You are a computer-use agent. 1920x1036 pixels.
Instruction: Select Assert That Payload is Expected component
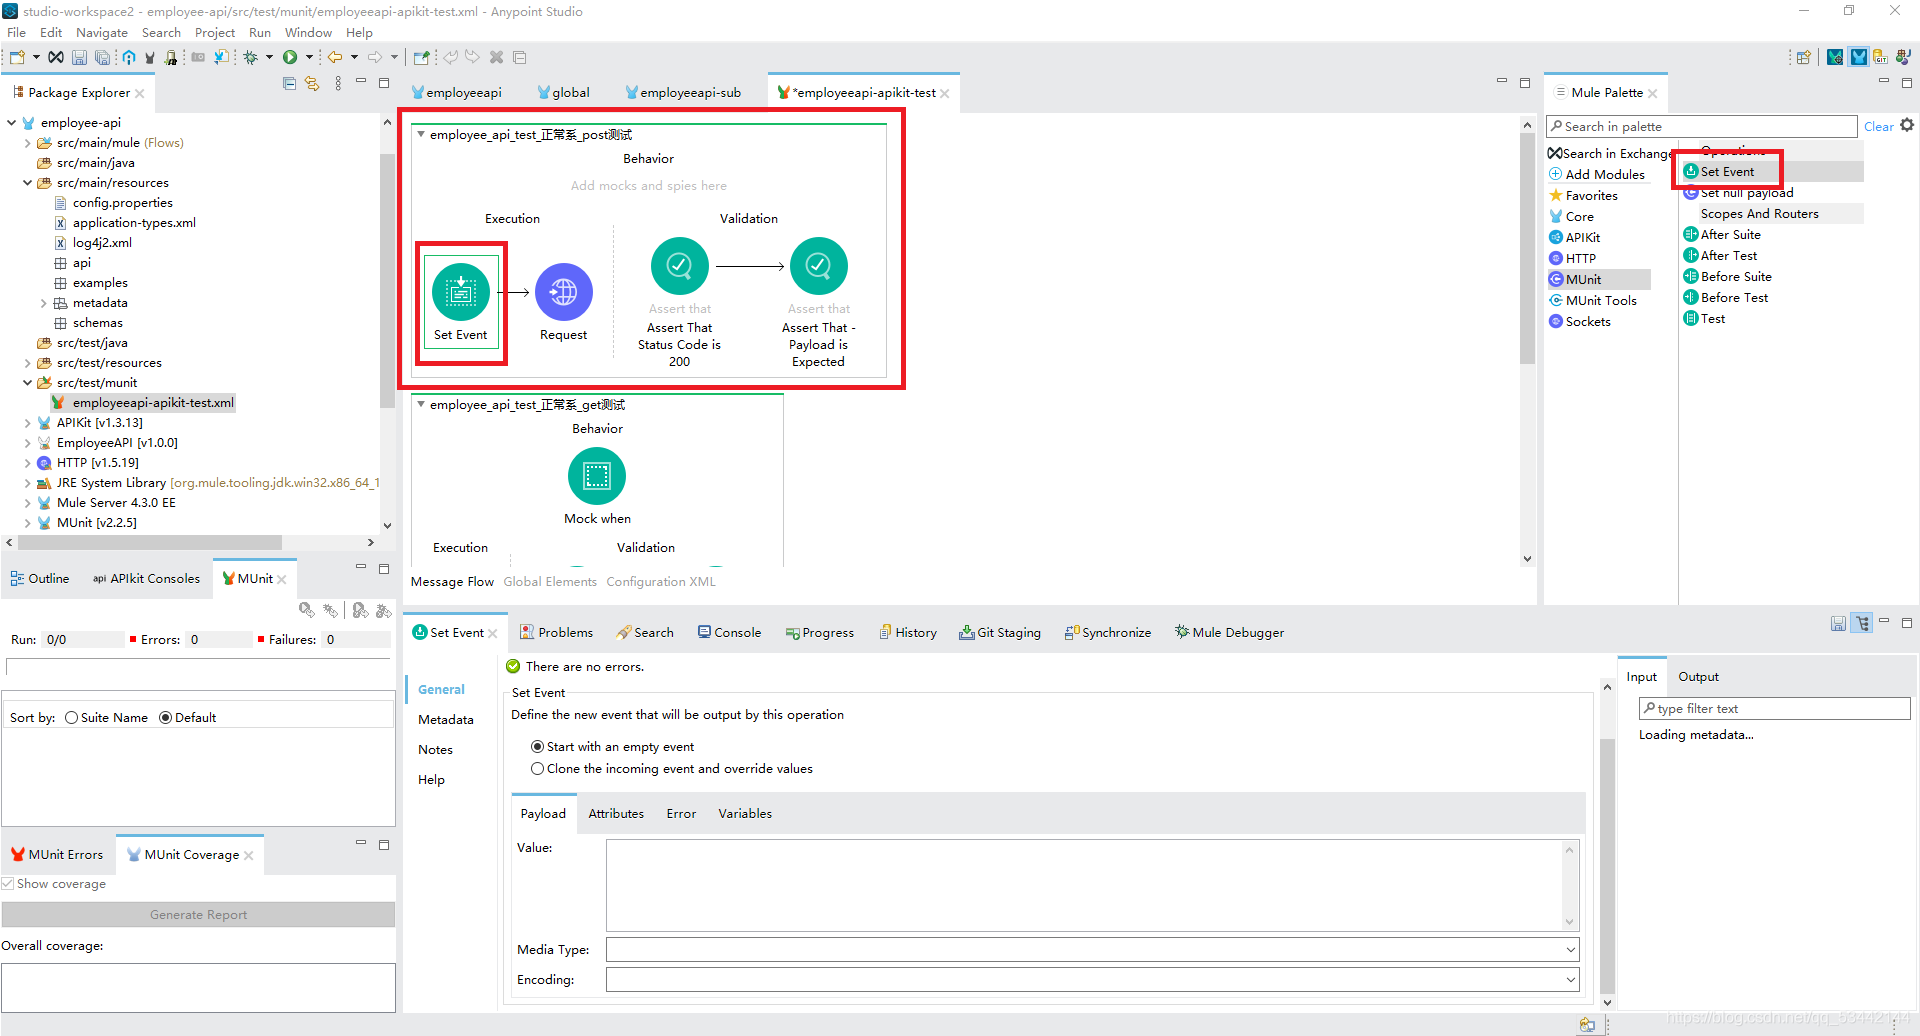tap(818, 303)
